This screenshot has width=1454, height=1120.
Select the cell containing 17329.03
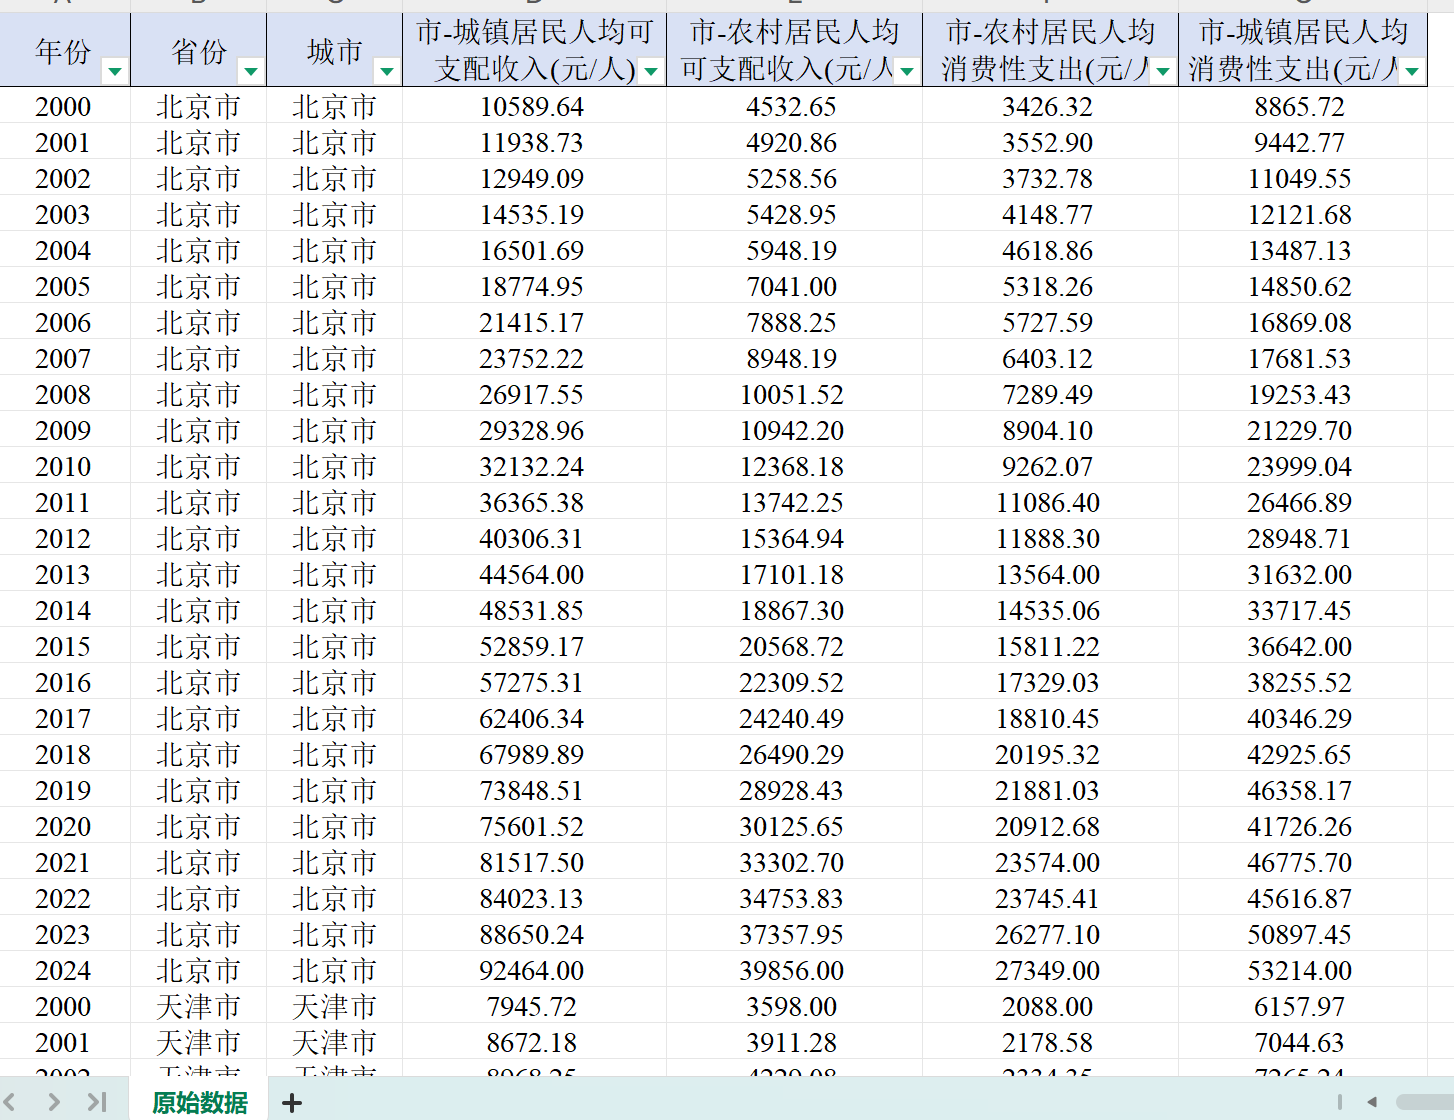[1051, 683]
